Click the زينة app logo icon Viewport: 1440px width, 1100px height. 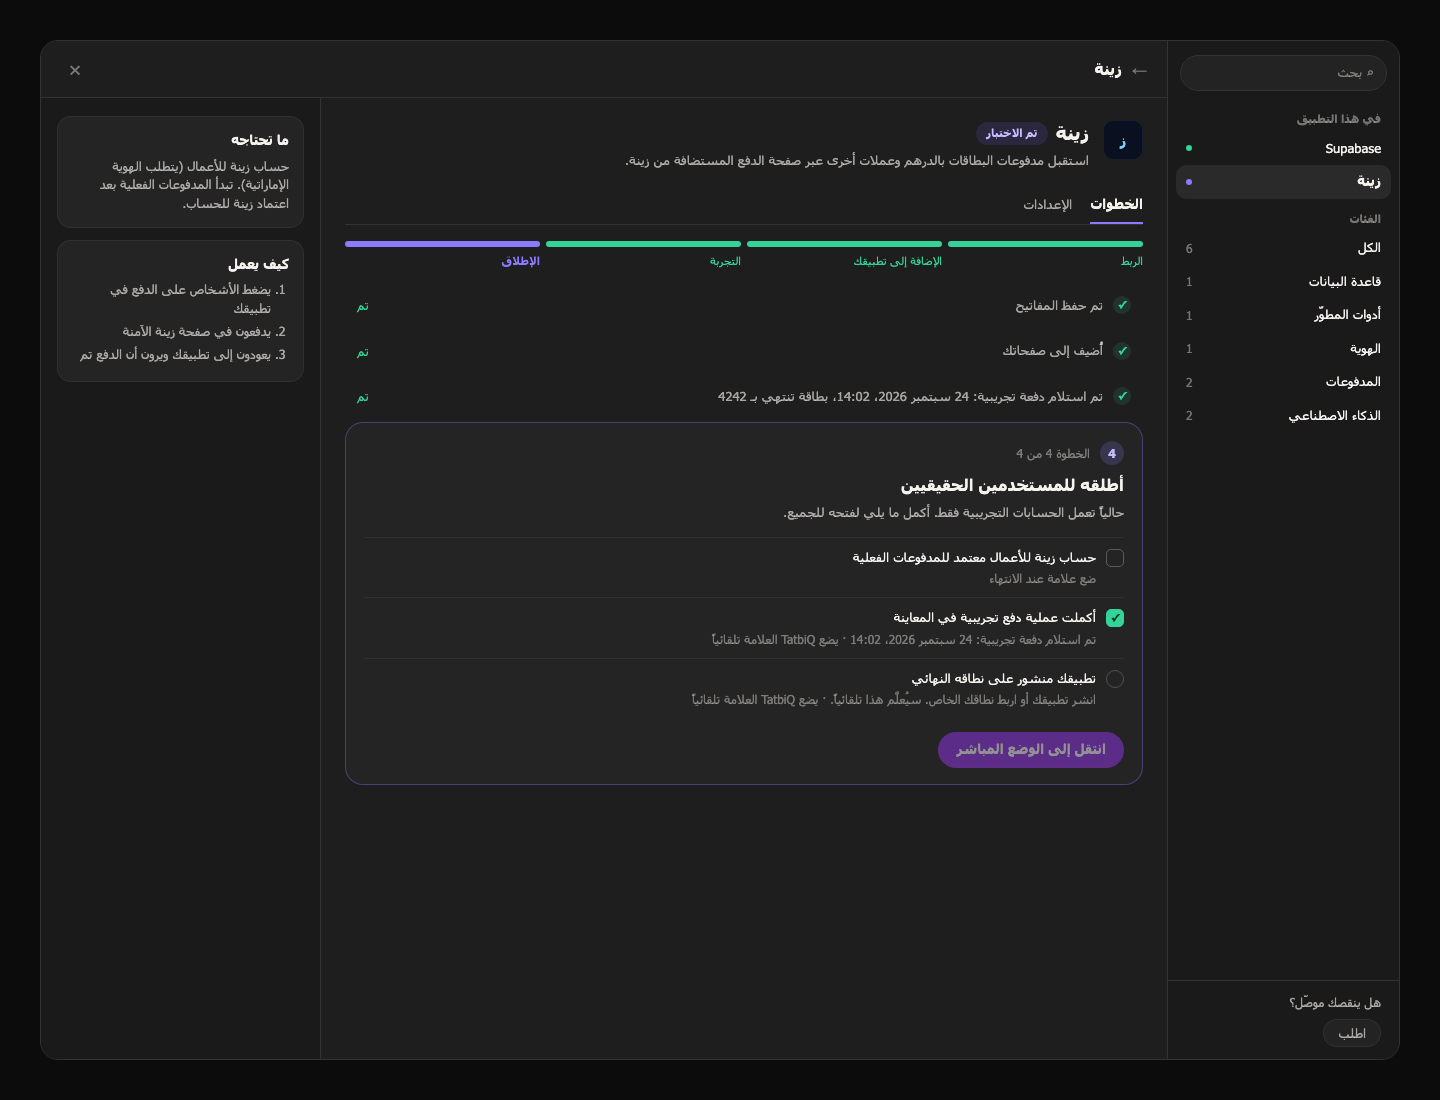[1123, 141]
